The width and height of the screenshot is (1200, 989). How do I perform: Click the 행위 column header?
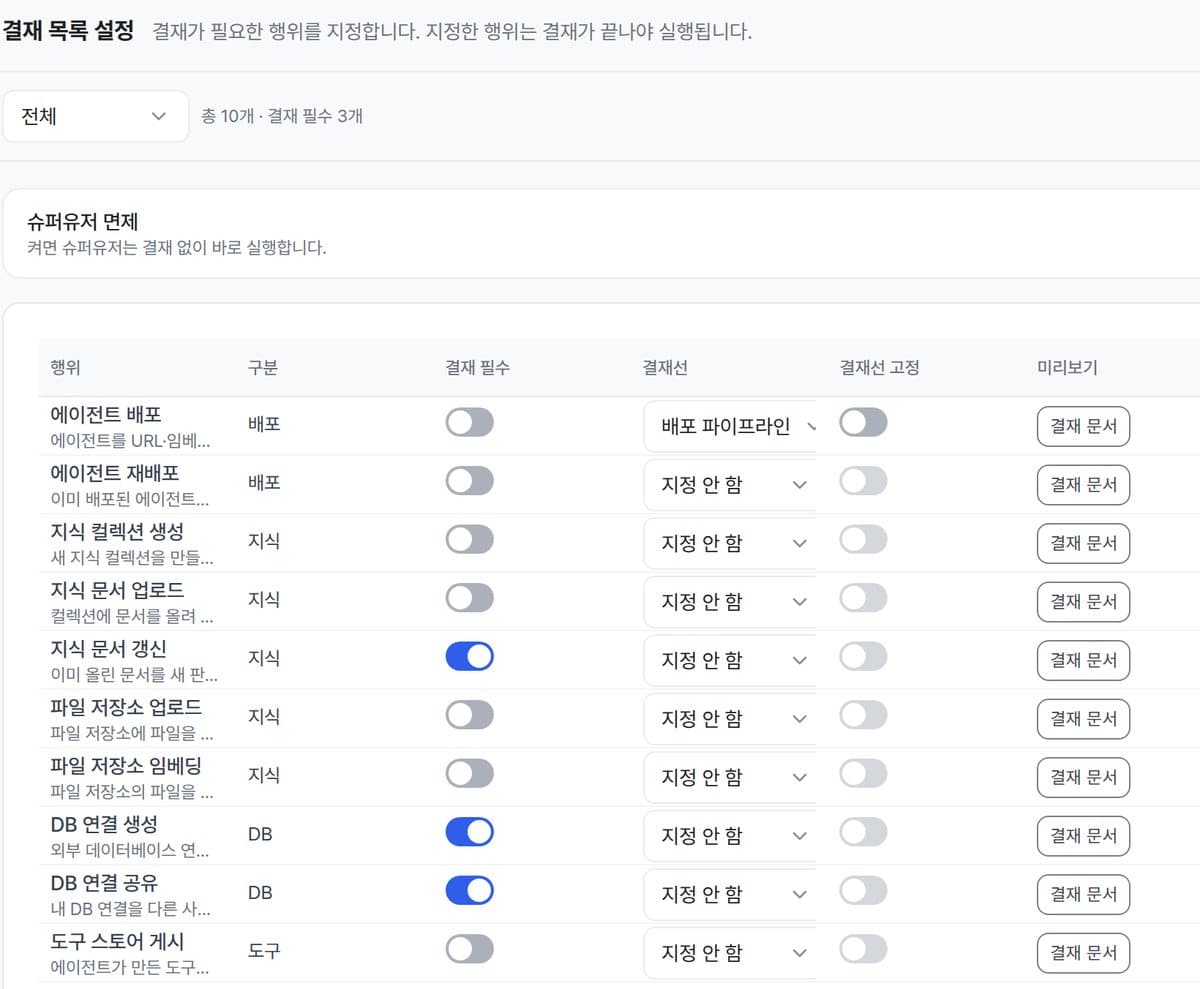click(65, 368)
